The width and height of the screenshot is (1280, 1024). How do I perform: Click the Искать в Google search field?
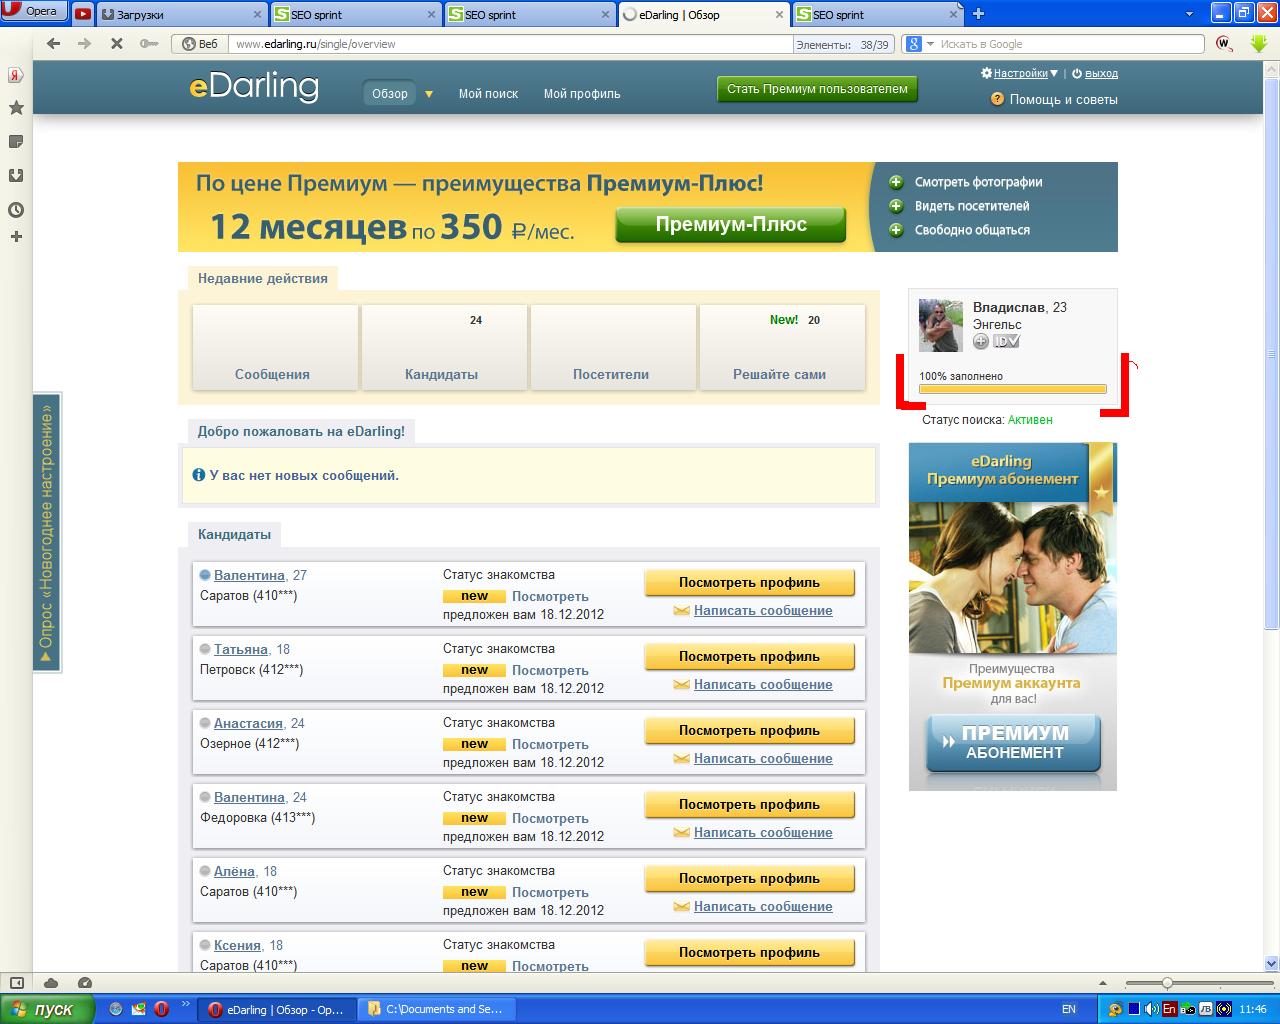tap(1070, 44)
